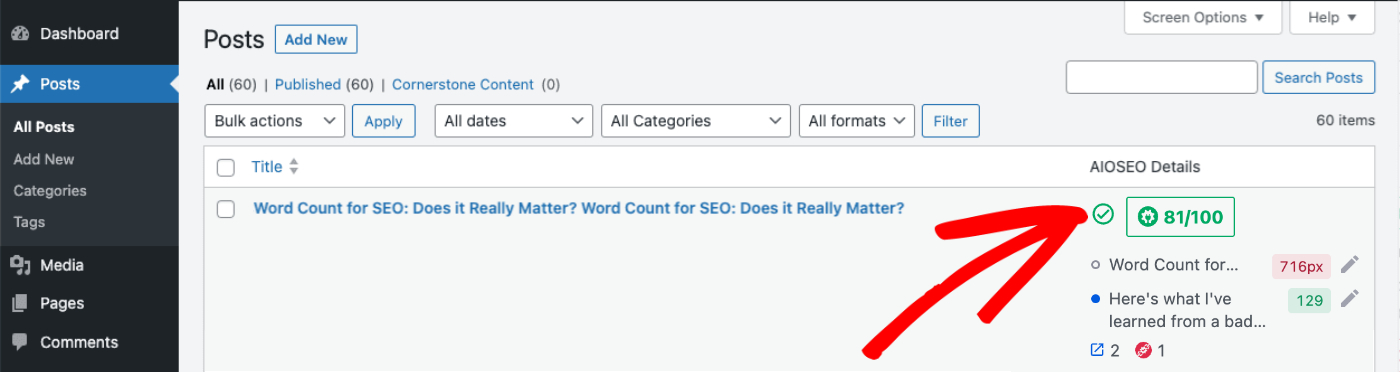Screen dimensions: 1400x372
Task: Click the Search Posts button
Action: (1318, 77)
